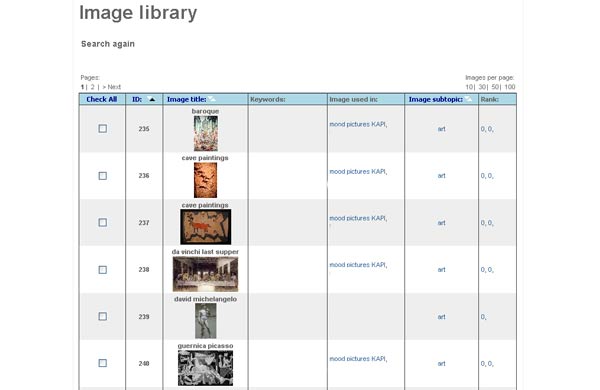Check the box for image 235
600x390 pixels.
103,129
